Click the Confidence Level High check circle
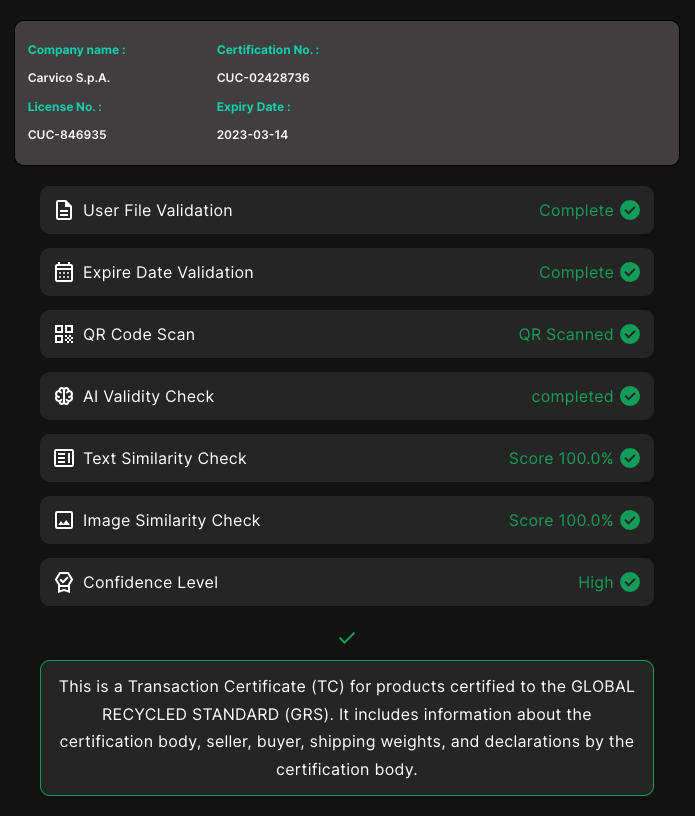 tap(630, 582)
